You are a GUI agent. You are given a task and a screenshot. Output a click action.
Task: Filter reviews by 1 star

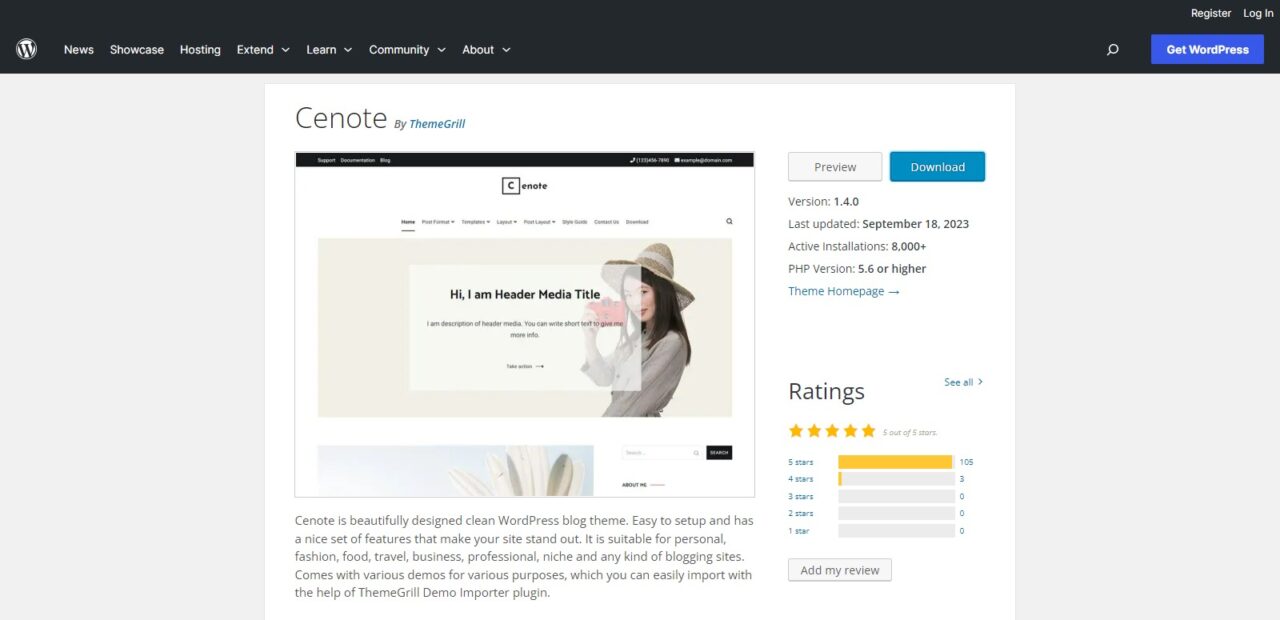799,531
